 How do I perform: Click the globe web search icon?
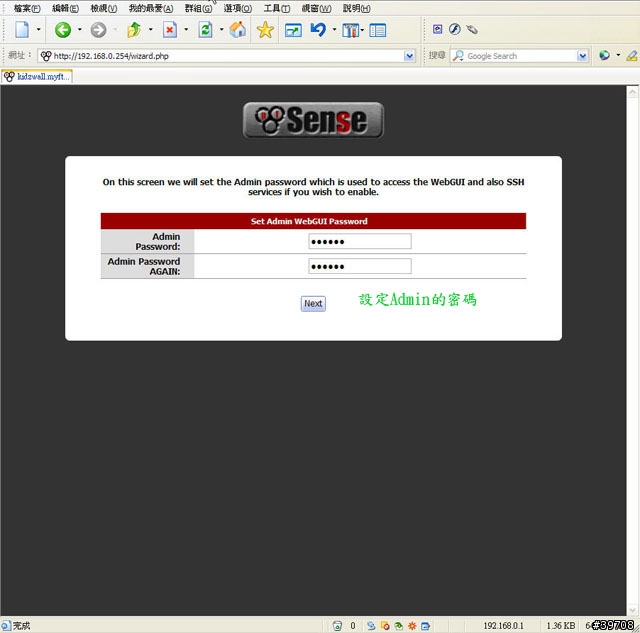pos(604,55)
